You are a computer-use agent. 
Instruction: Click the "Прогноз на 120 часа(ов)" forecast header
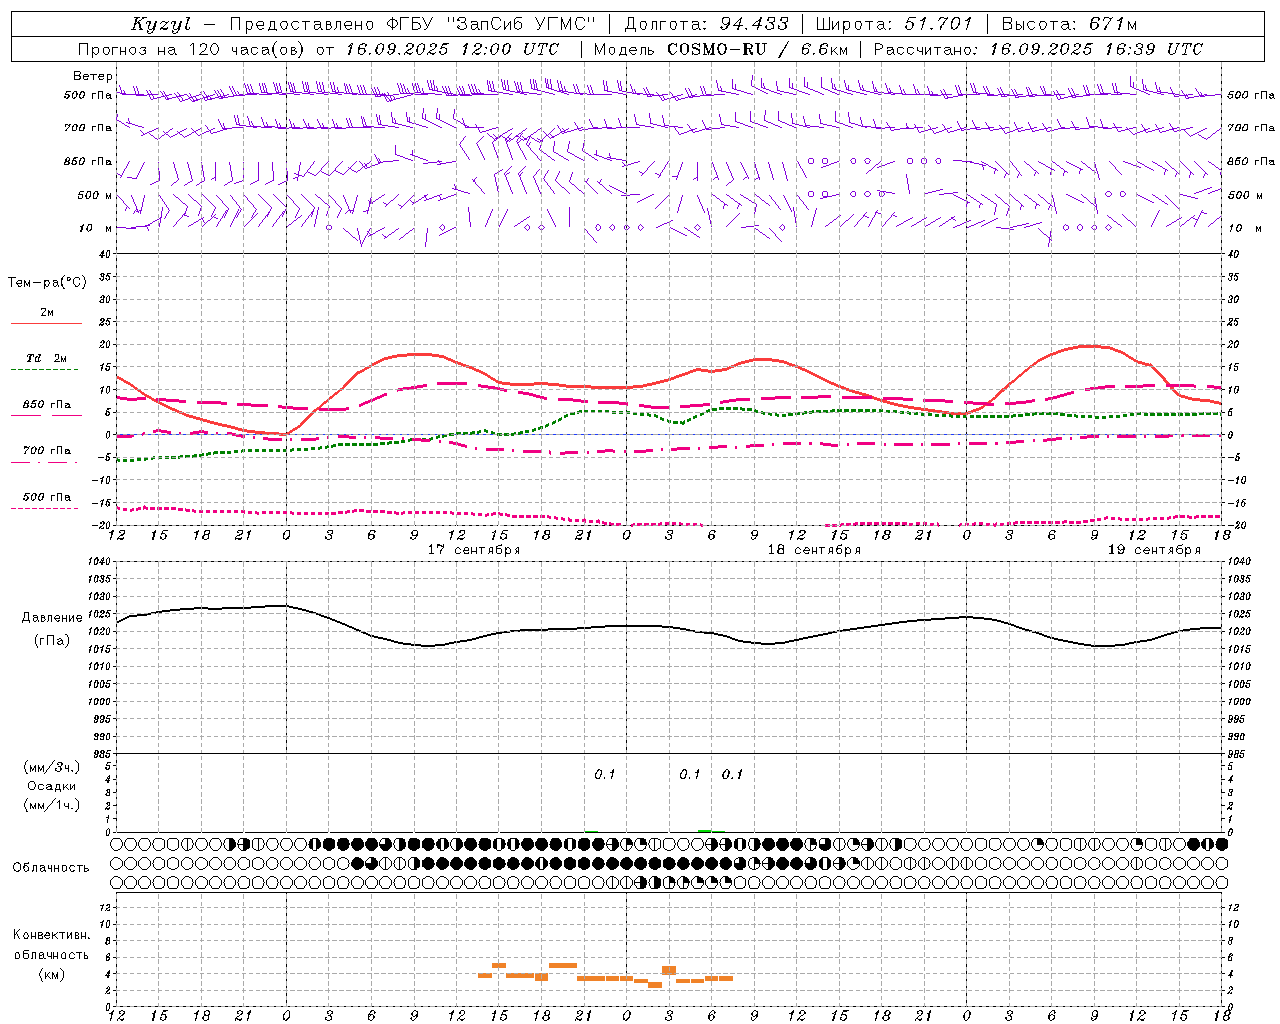tap(193, 49)
